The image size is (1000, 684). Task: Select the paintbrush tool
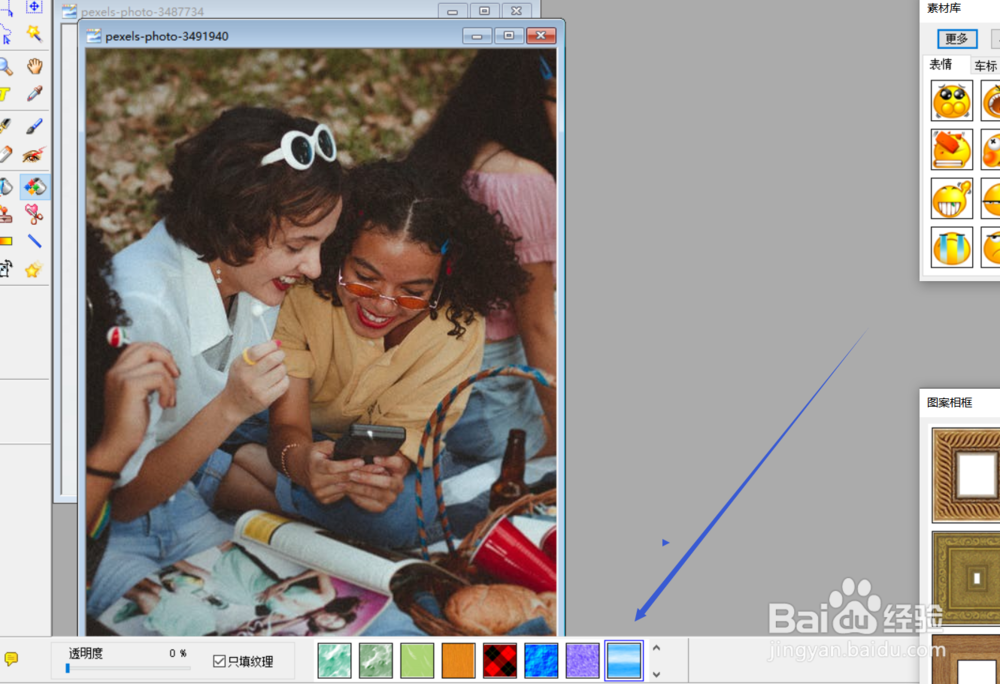34,126
